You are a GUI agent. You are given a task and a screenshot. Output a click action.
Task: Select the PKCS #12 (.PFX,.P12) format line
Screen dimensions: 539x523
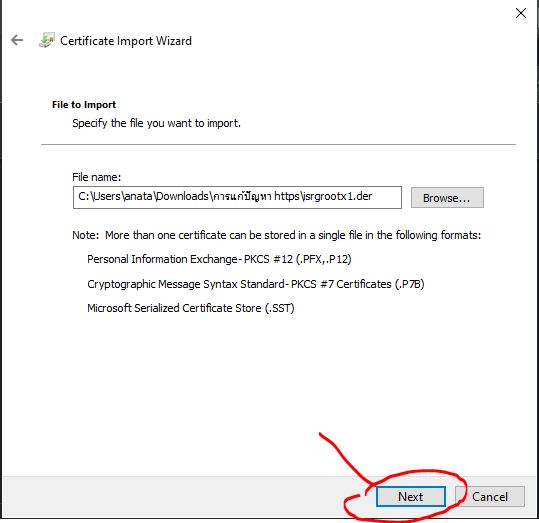[x=219, y=259]
